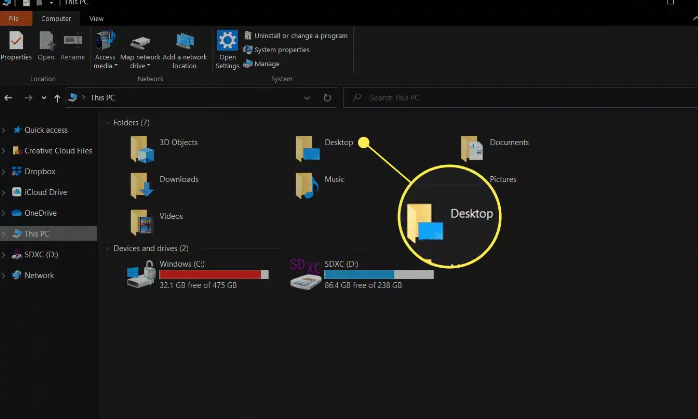The image size is (698, 419).
Task: Expand Quick access in navigation pane
Action: (5, 130)
